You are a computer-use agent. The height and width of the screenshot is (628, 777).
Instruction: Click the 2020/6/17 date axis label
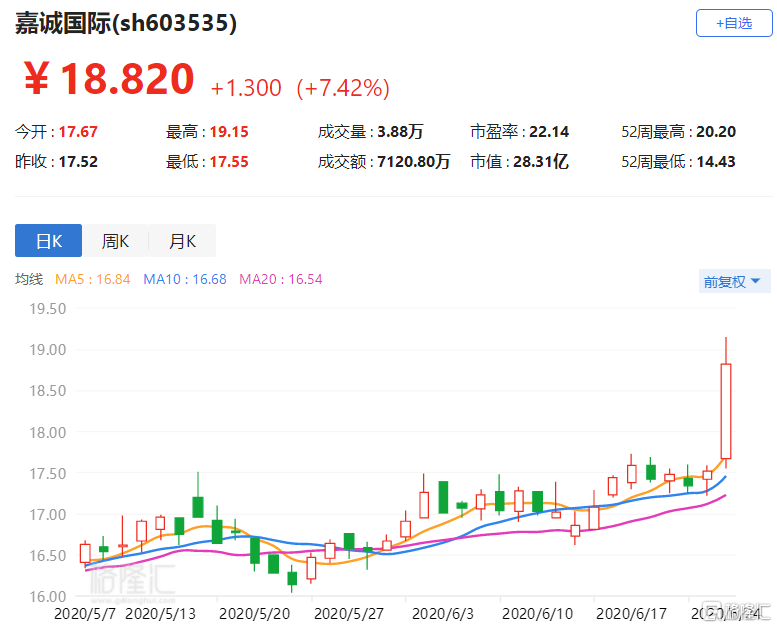631,614
